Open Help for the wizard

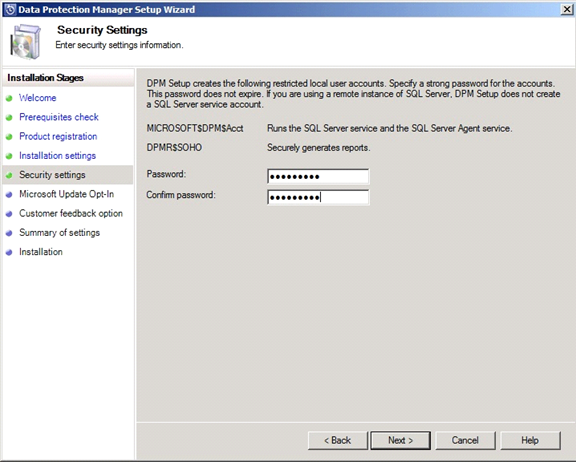point(530,440)
